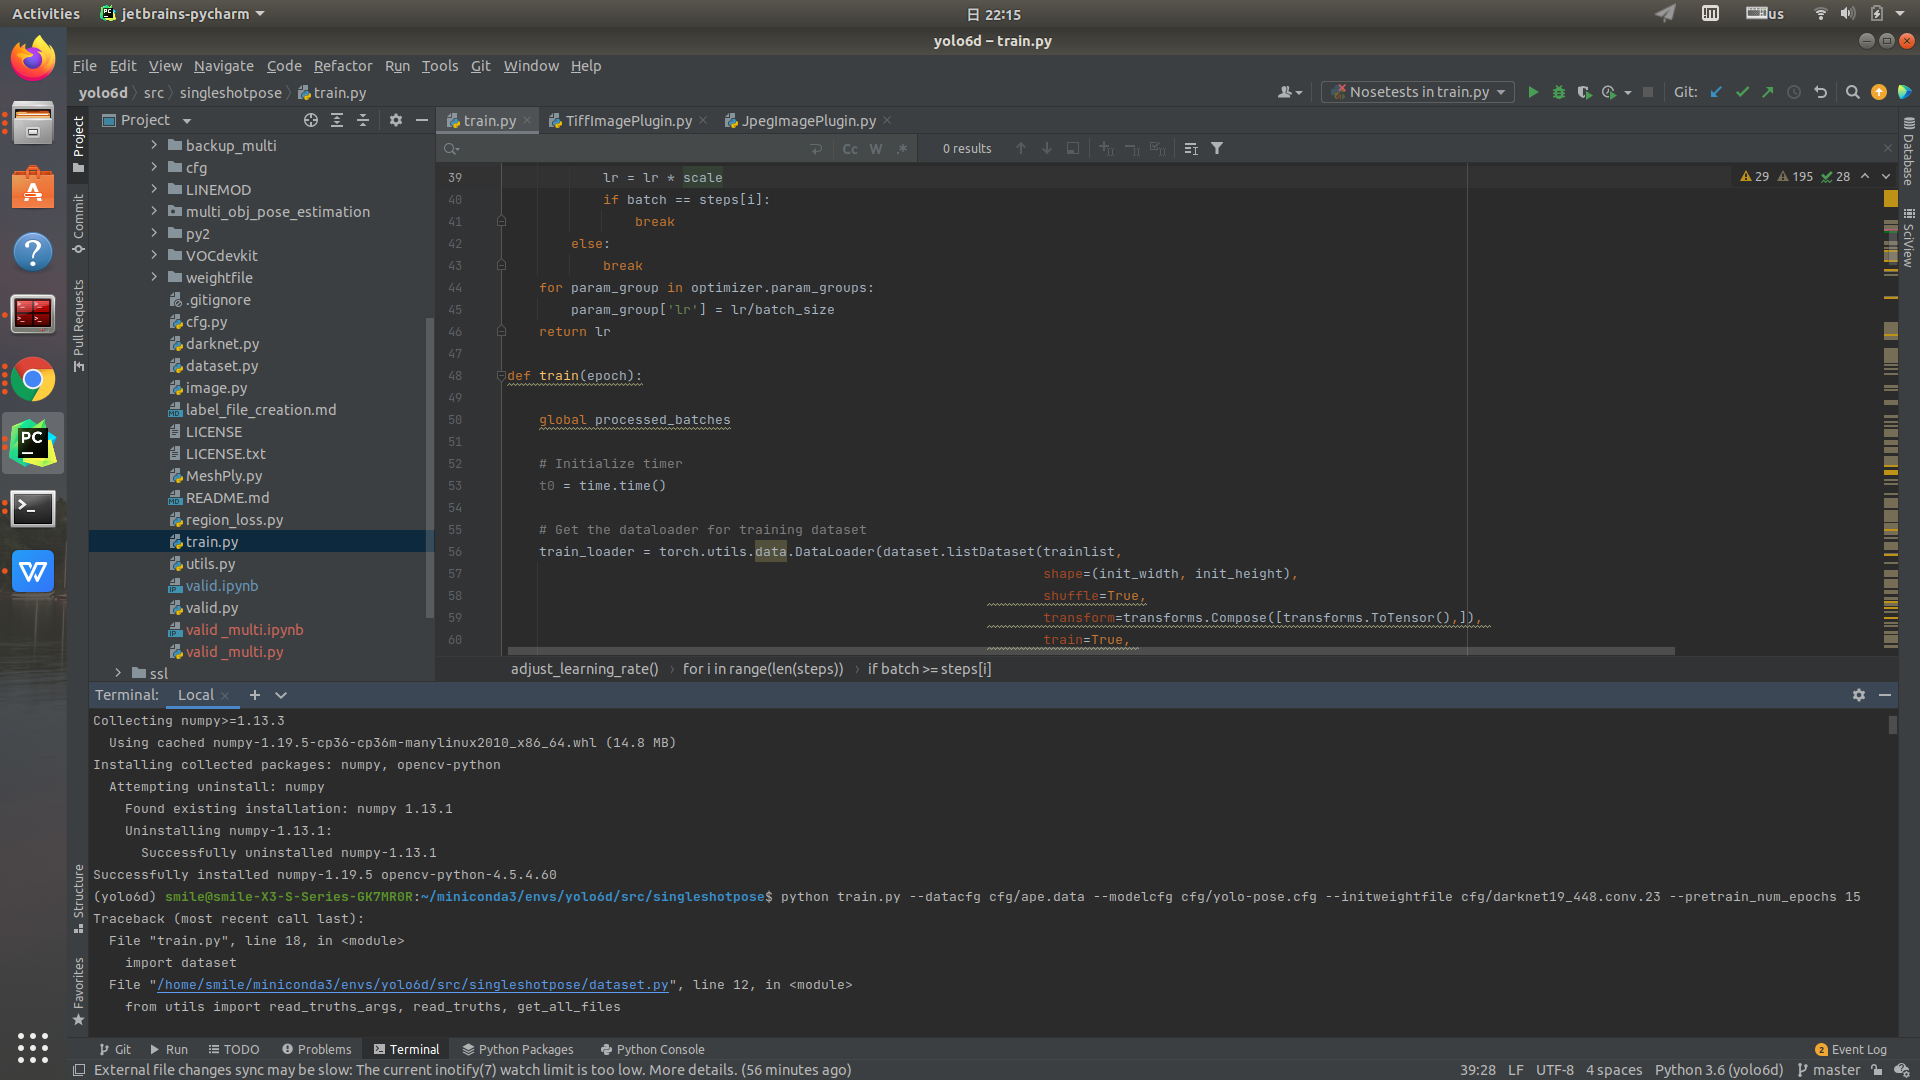Open the Tools menu

click(x=439, y=66)
